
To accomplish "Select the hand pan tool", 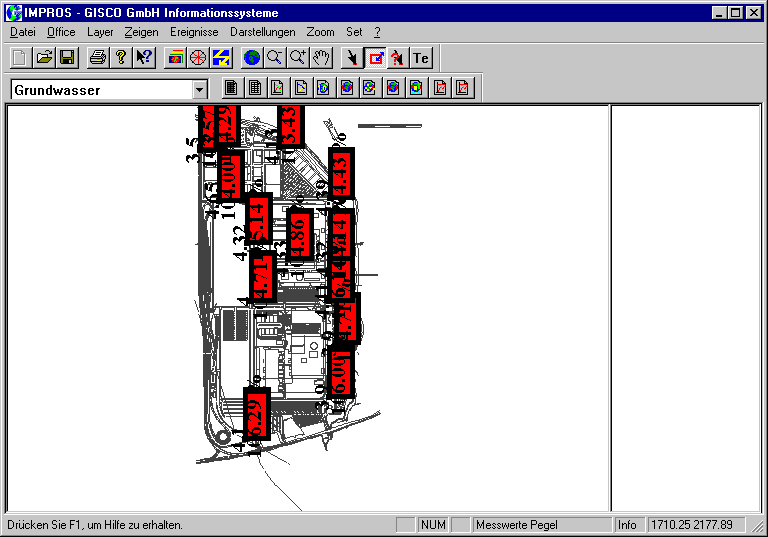I will [321, 58].
